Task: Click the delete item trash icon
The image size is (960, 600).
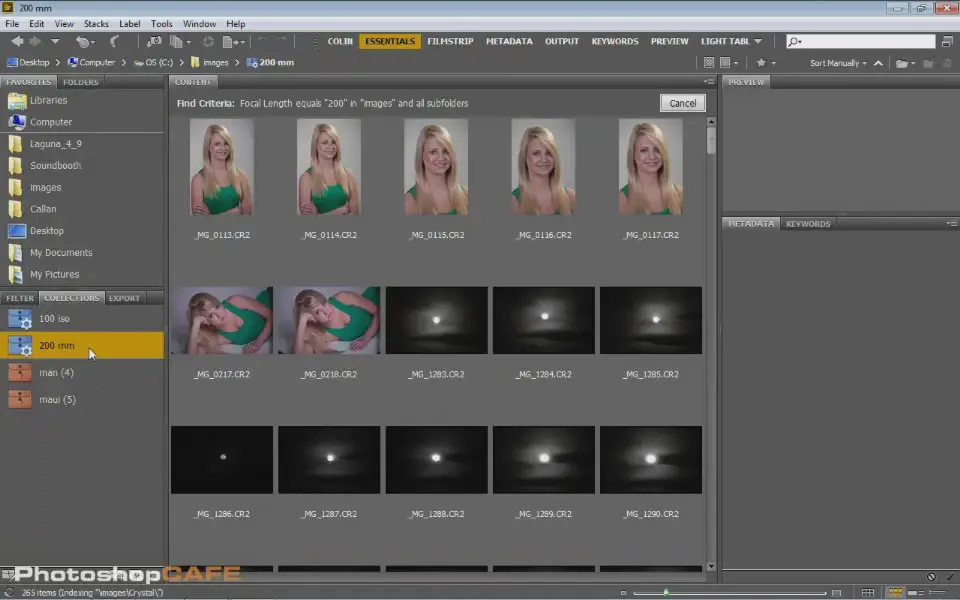Action: 947,62
